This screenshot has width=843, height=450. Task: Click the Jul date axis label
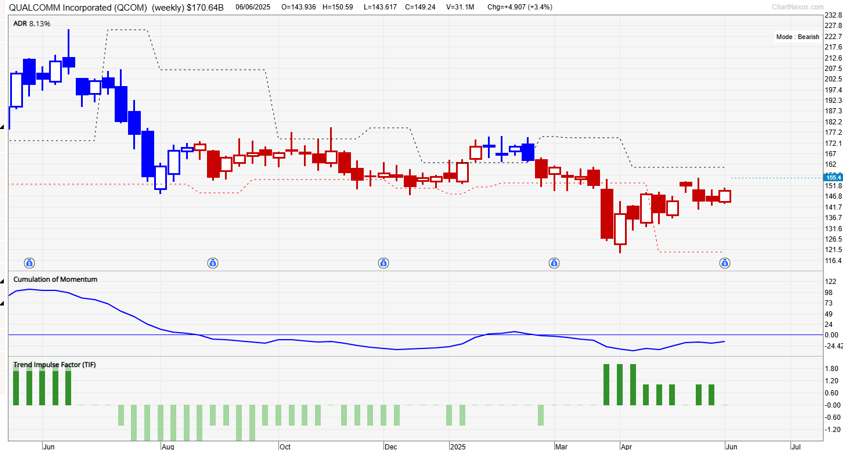[x=796, y=446]
